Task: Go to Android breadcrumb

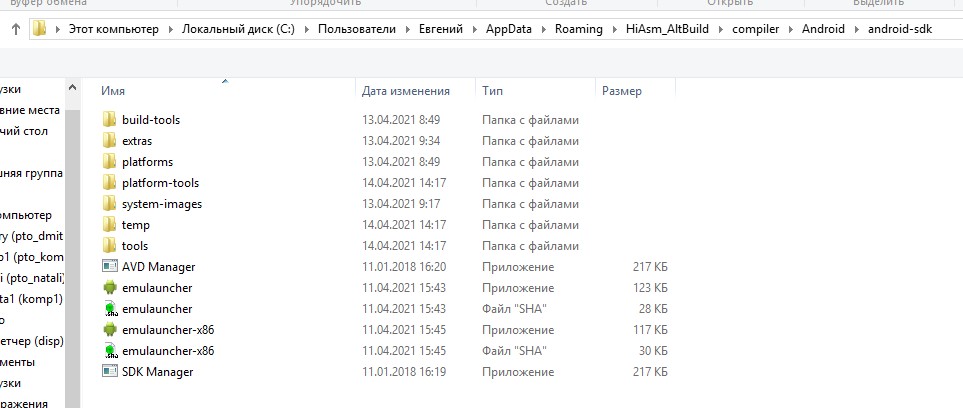Action: 824,29
